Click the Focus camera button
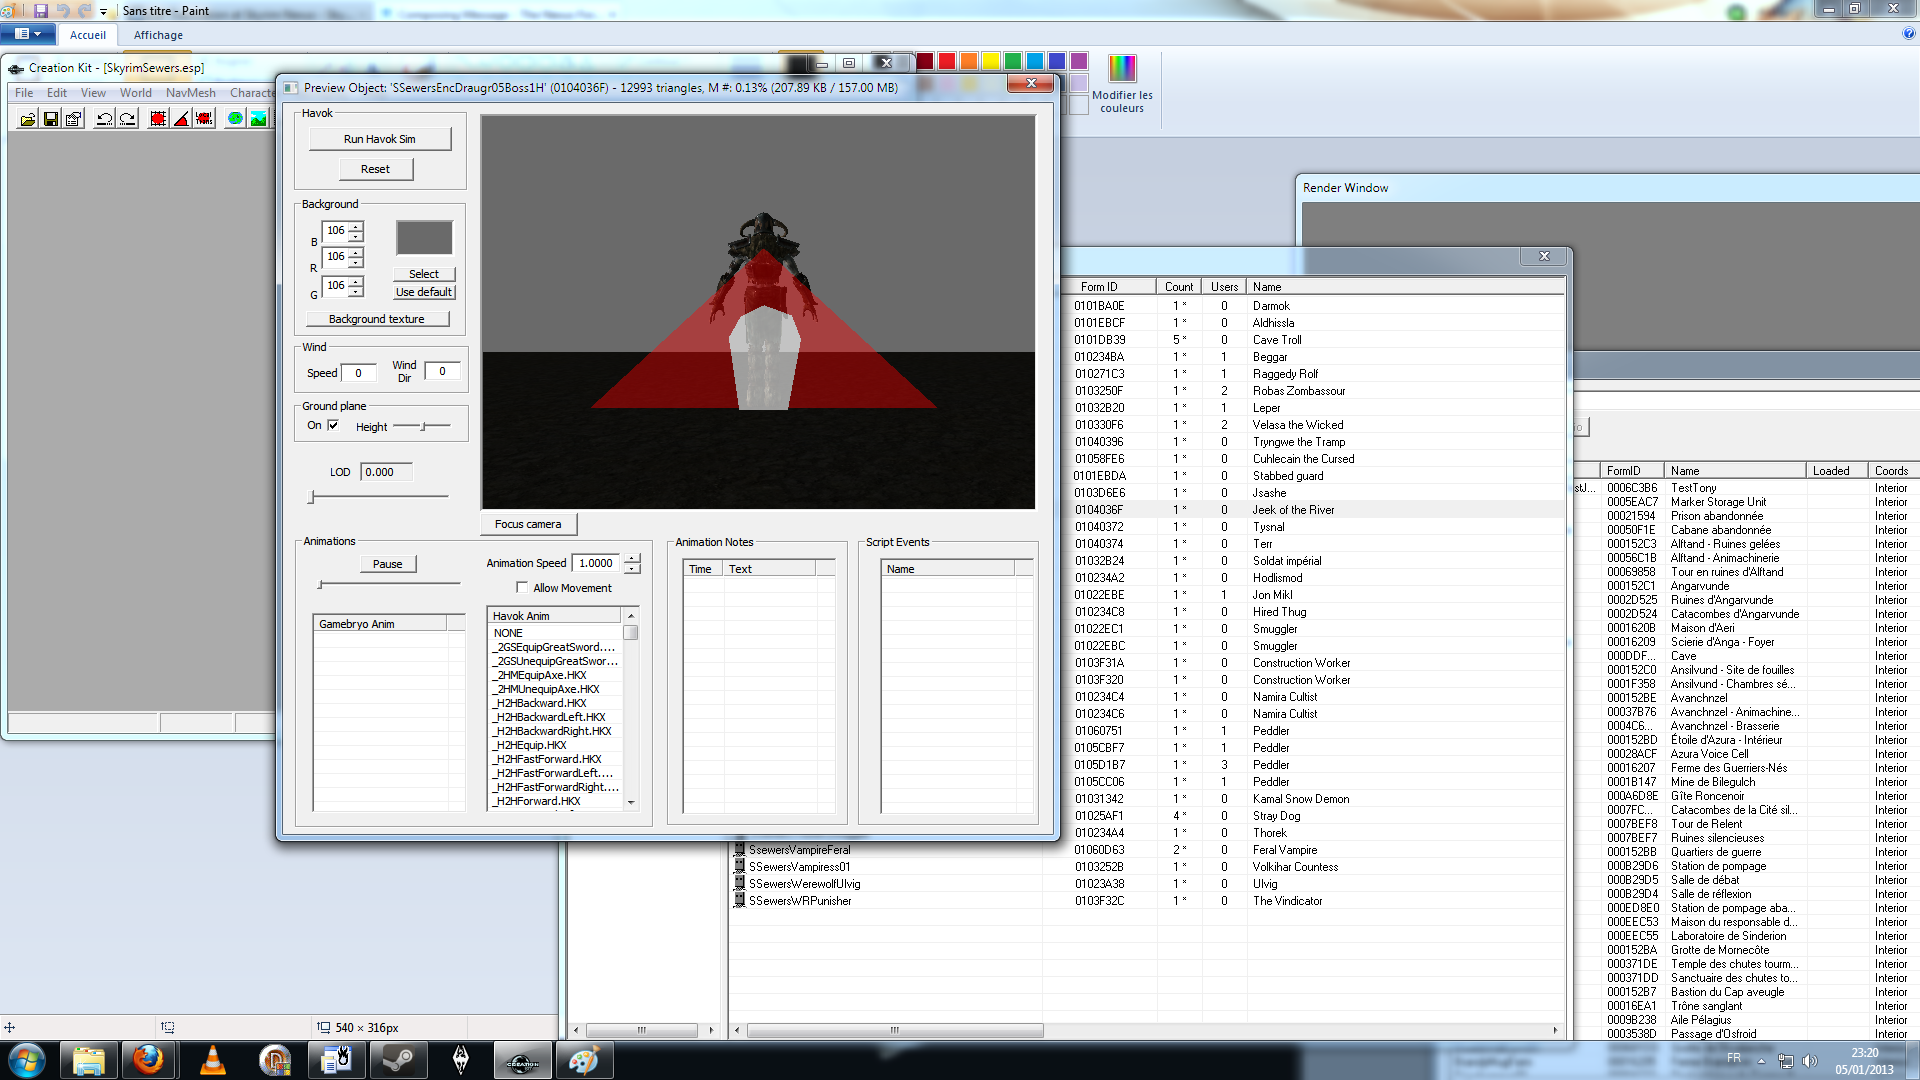1920x1080 pixels. [528, 524]
